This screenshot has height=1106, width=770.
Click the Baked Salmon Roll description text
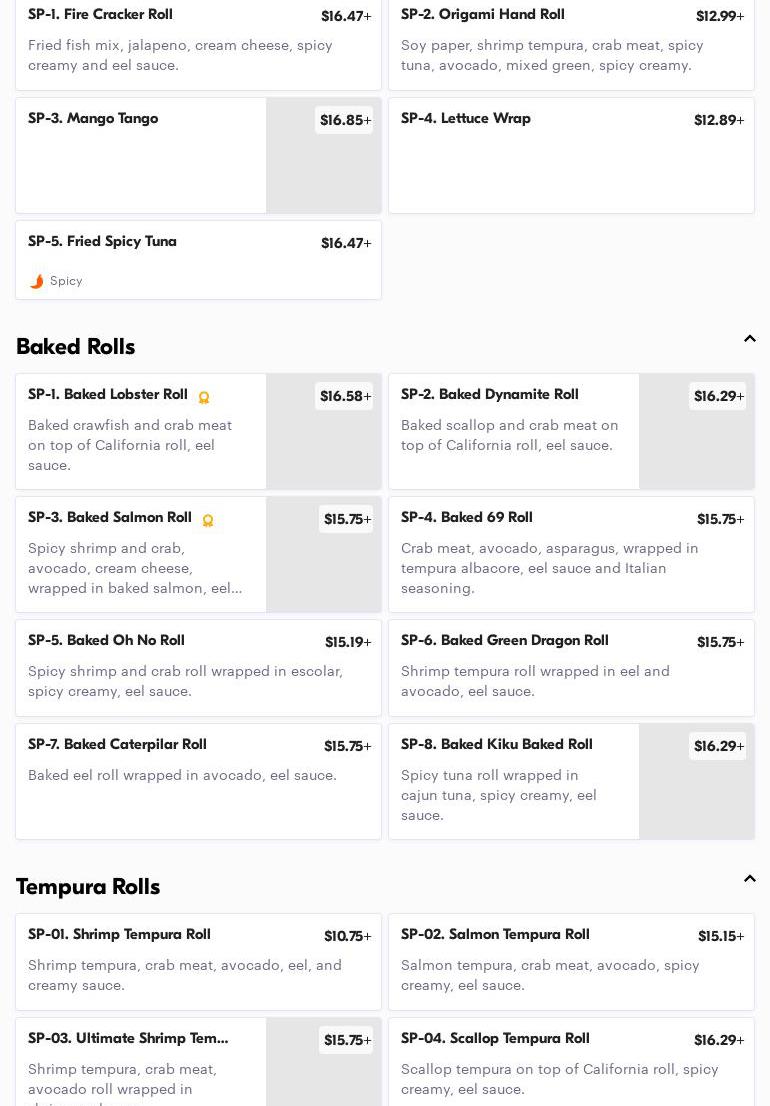pos(135,568)
